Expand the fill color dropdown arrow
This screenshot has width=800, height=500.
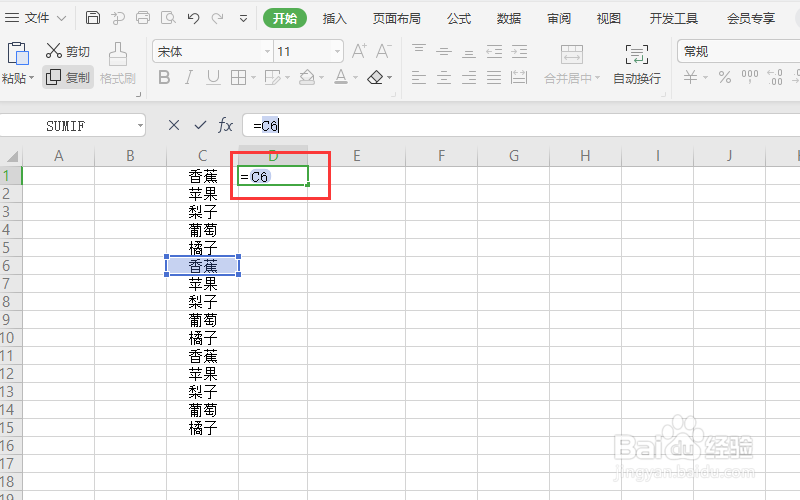[321, 78]
